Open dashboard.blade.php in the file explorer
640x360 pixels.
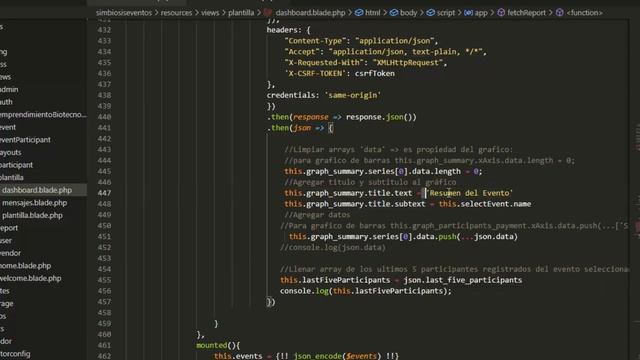[37, 190]
